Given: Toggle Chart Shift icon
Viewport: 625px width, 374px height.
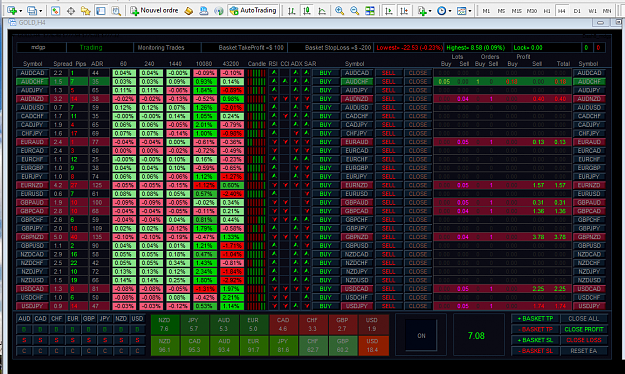Looking at the screenshot, I should coord(404,11).
